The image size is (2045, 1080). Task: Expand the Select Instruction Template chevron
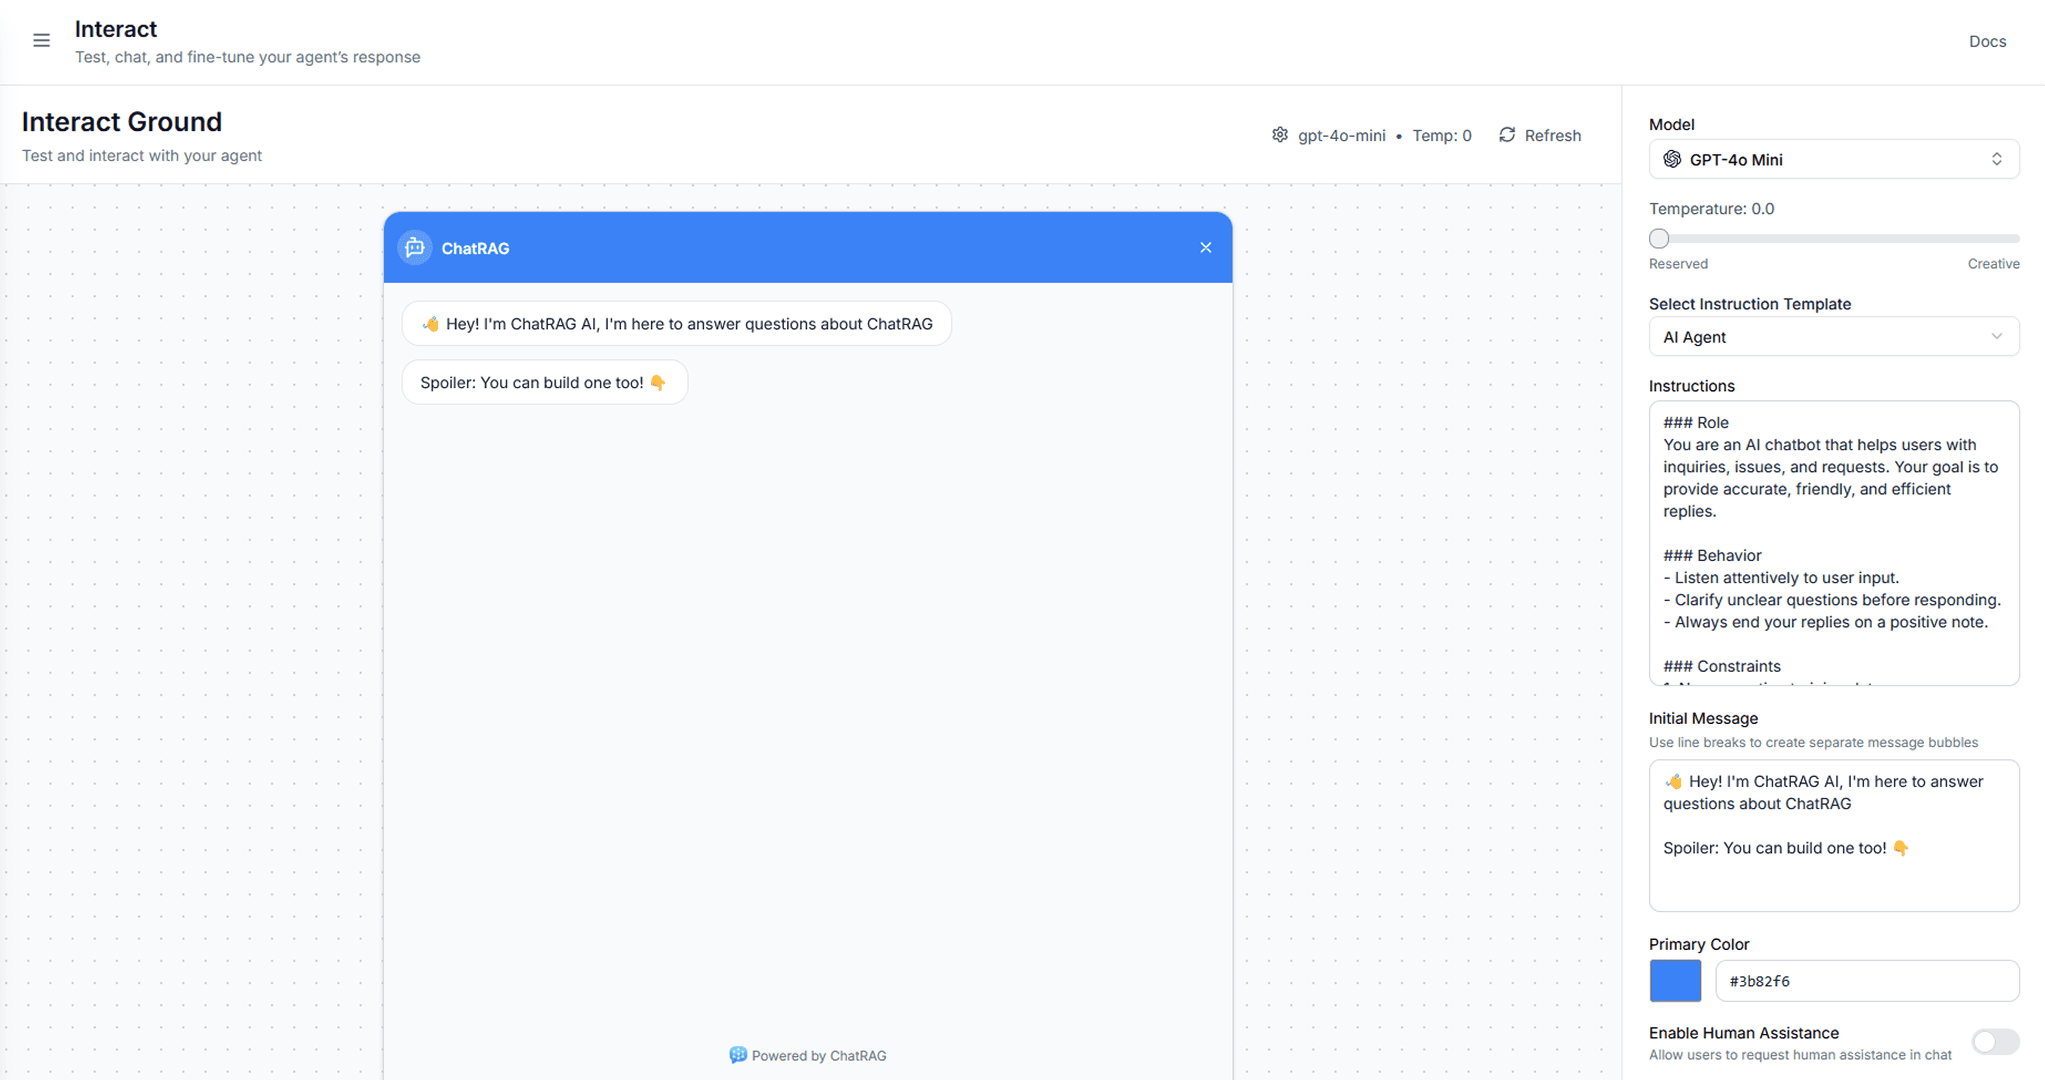coord(1997,337)
